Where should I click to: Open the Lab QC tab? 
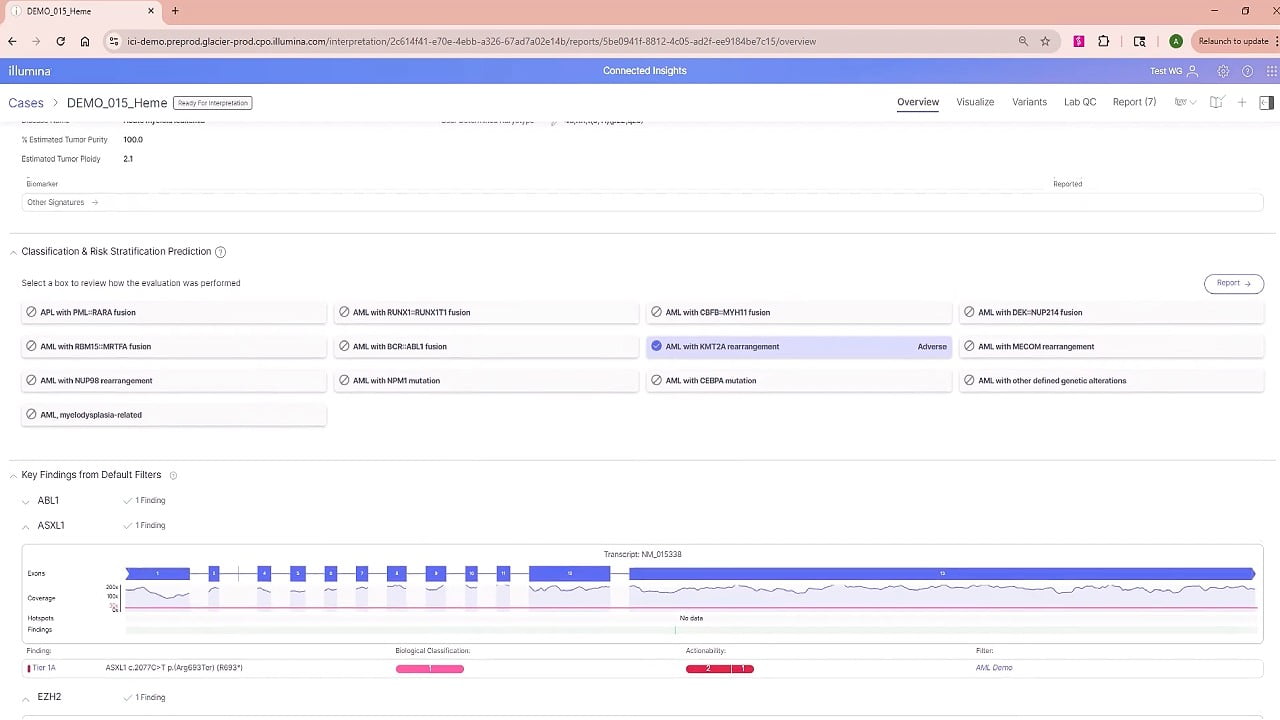[x=1079, y=102]
